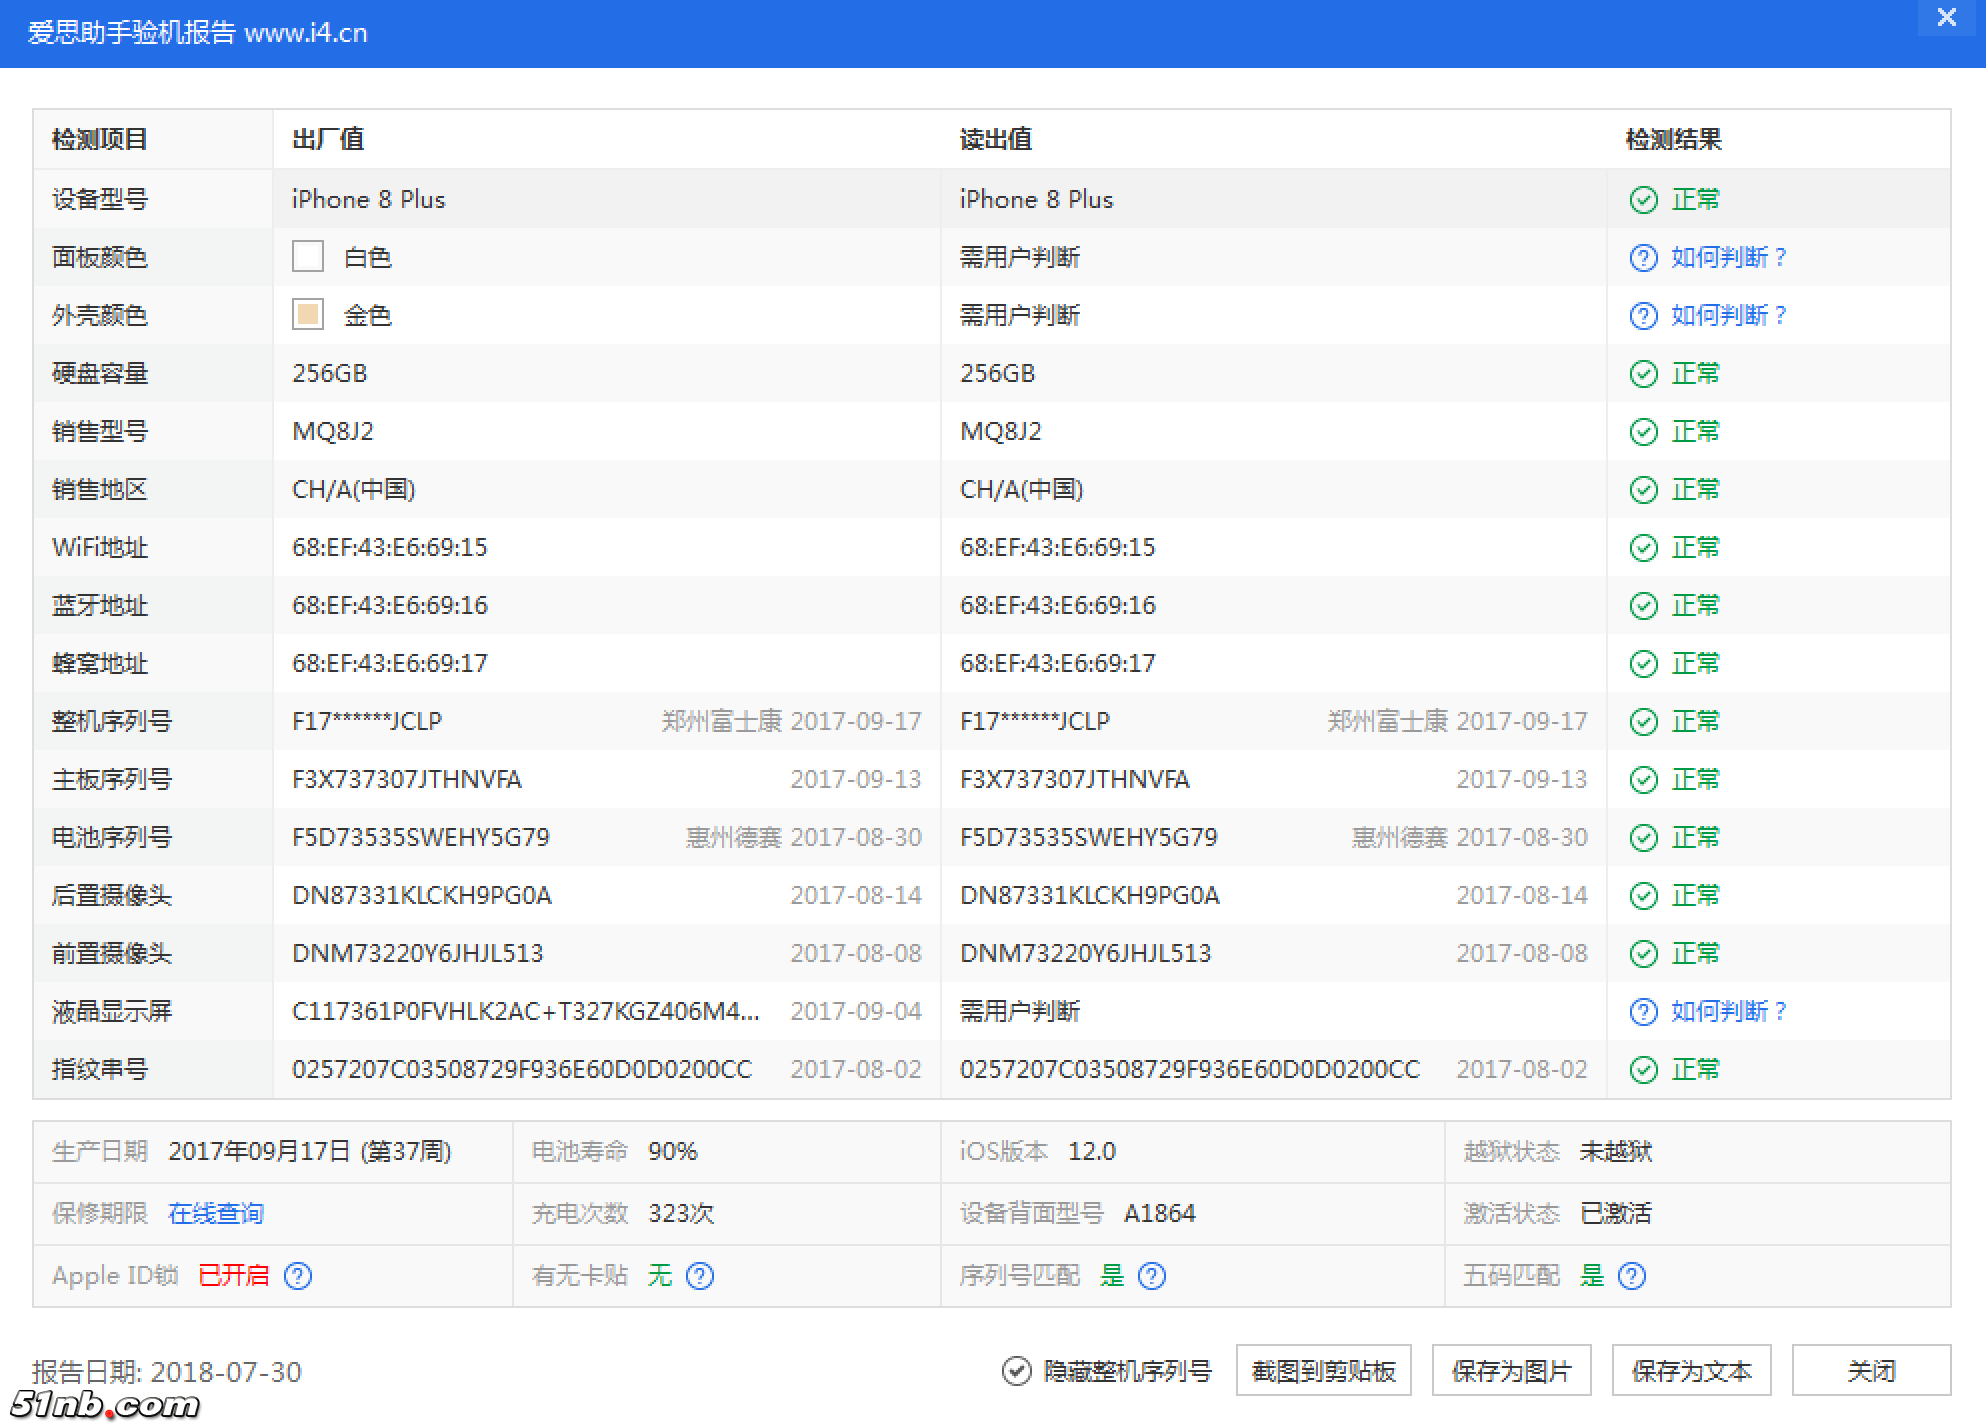Click the question mark icon beside 有无卡贴

700,1276
